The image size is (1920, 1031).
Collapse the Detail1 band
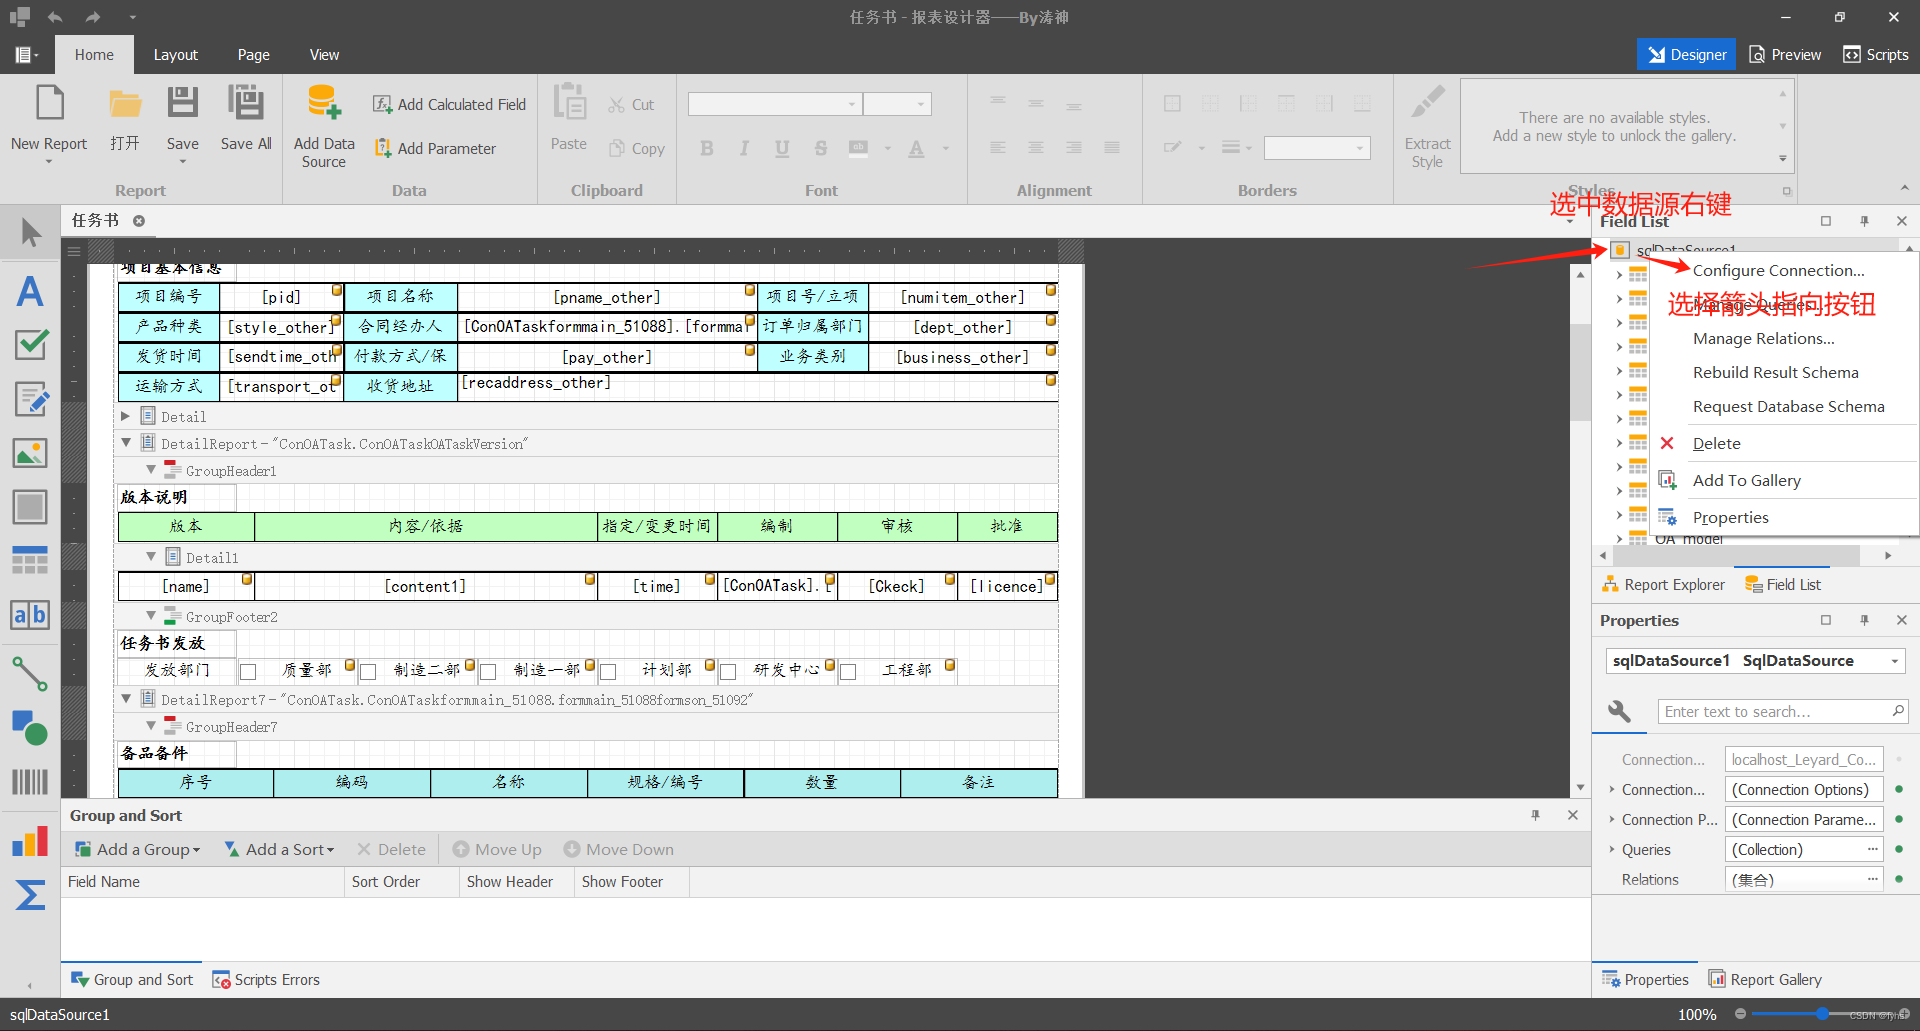[151, 557]
